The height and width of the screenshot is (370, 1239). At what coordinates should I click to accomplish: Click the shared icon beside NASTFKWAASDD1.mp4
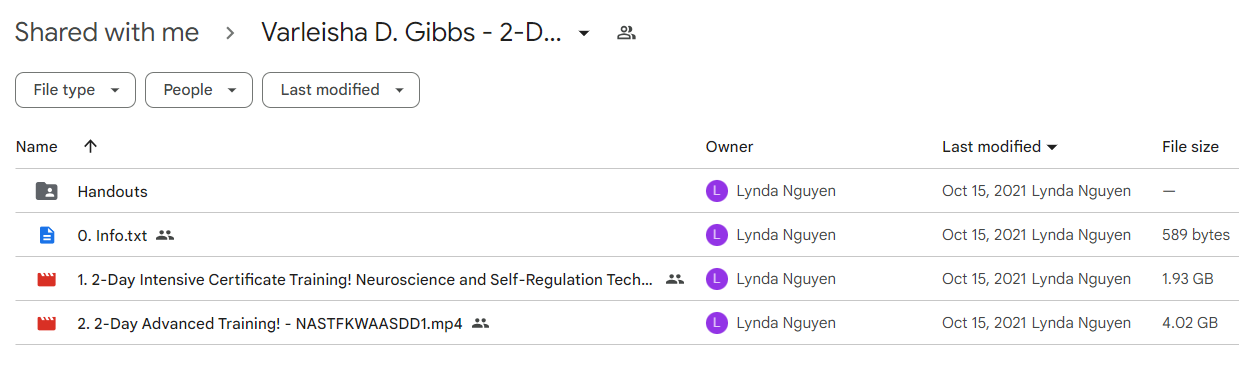(x=480, y=324)
